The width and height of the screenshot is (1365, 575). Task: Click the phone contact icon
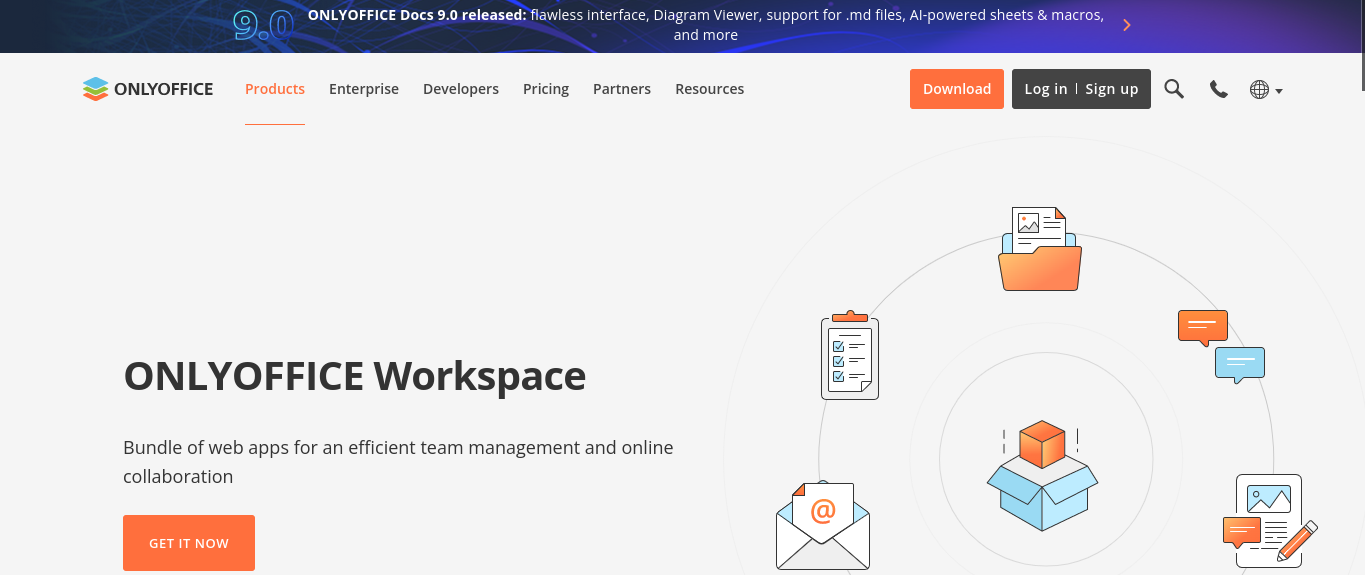[1218, 89]
